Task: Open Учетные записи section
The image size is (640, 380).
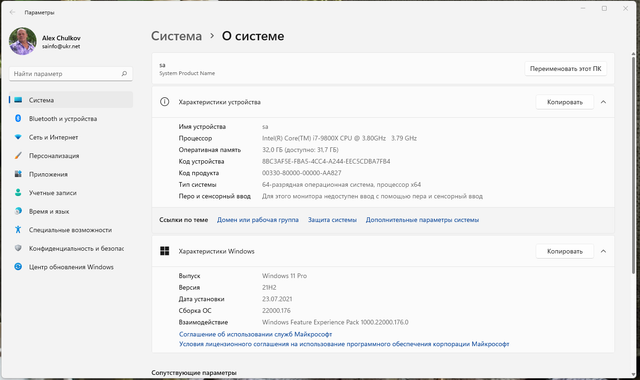Action: pyautogui.click(x=71, y=193)
